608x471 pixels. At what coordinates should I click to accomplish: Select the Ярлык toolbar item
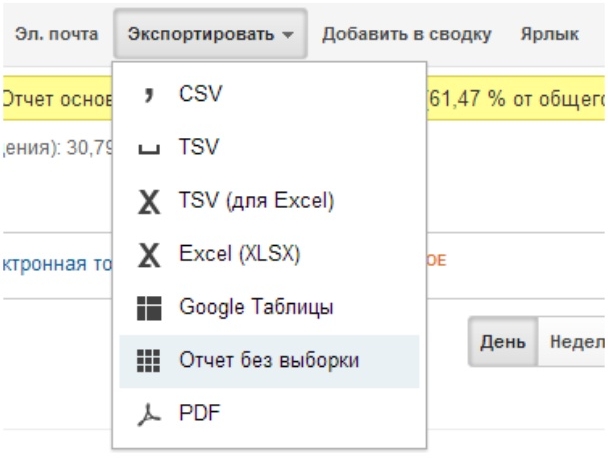[x=549, y=35]
